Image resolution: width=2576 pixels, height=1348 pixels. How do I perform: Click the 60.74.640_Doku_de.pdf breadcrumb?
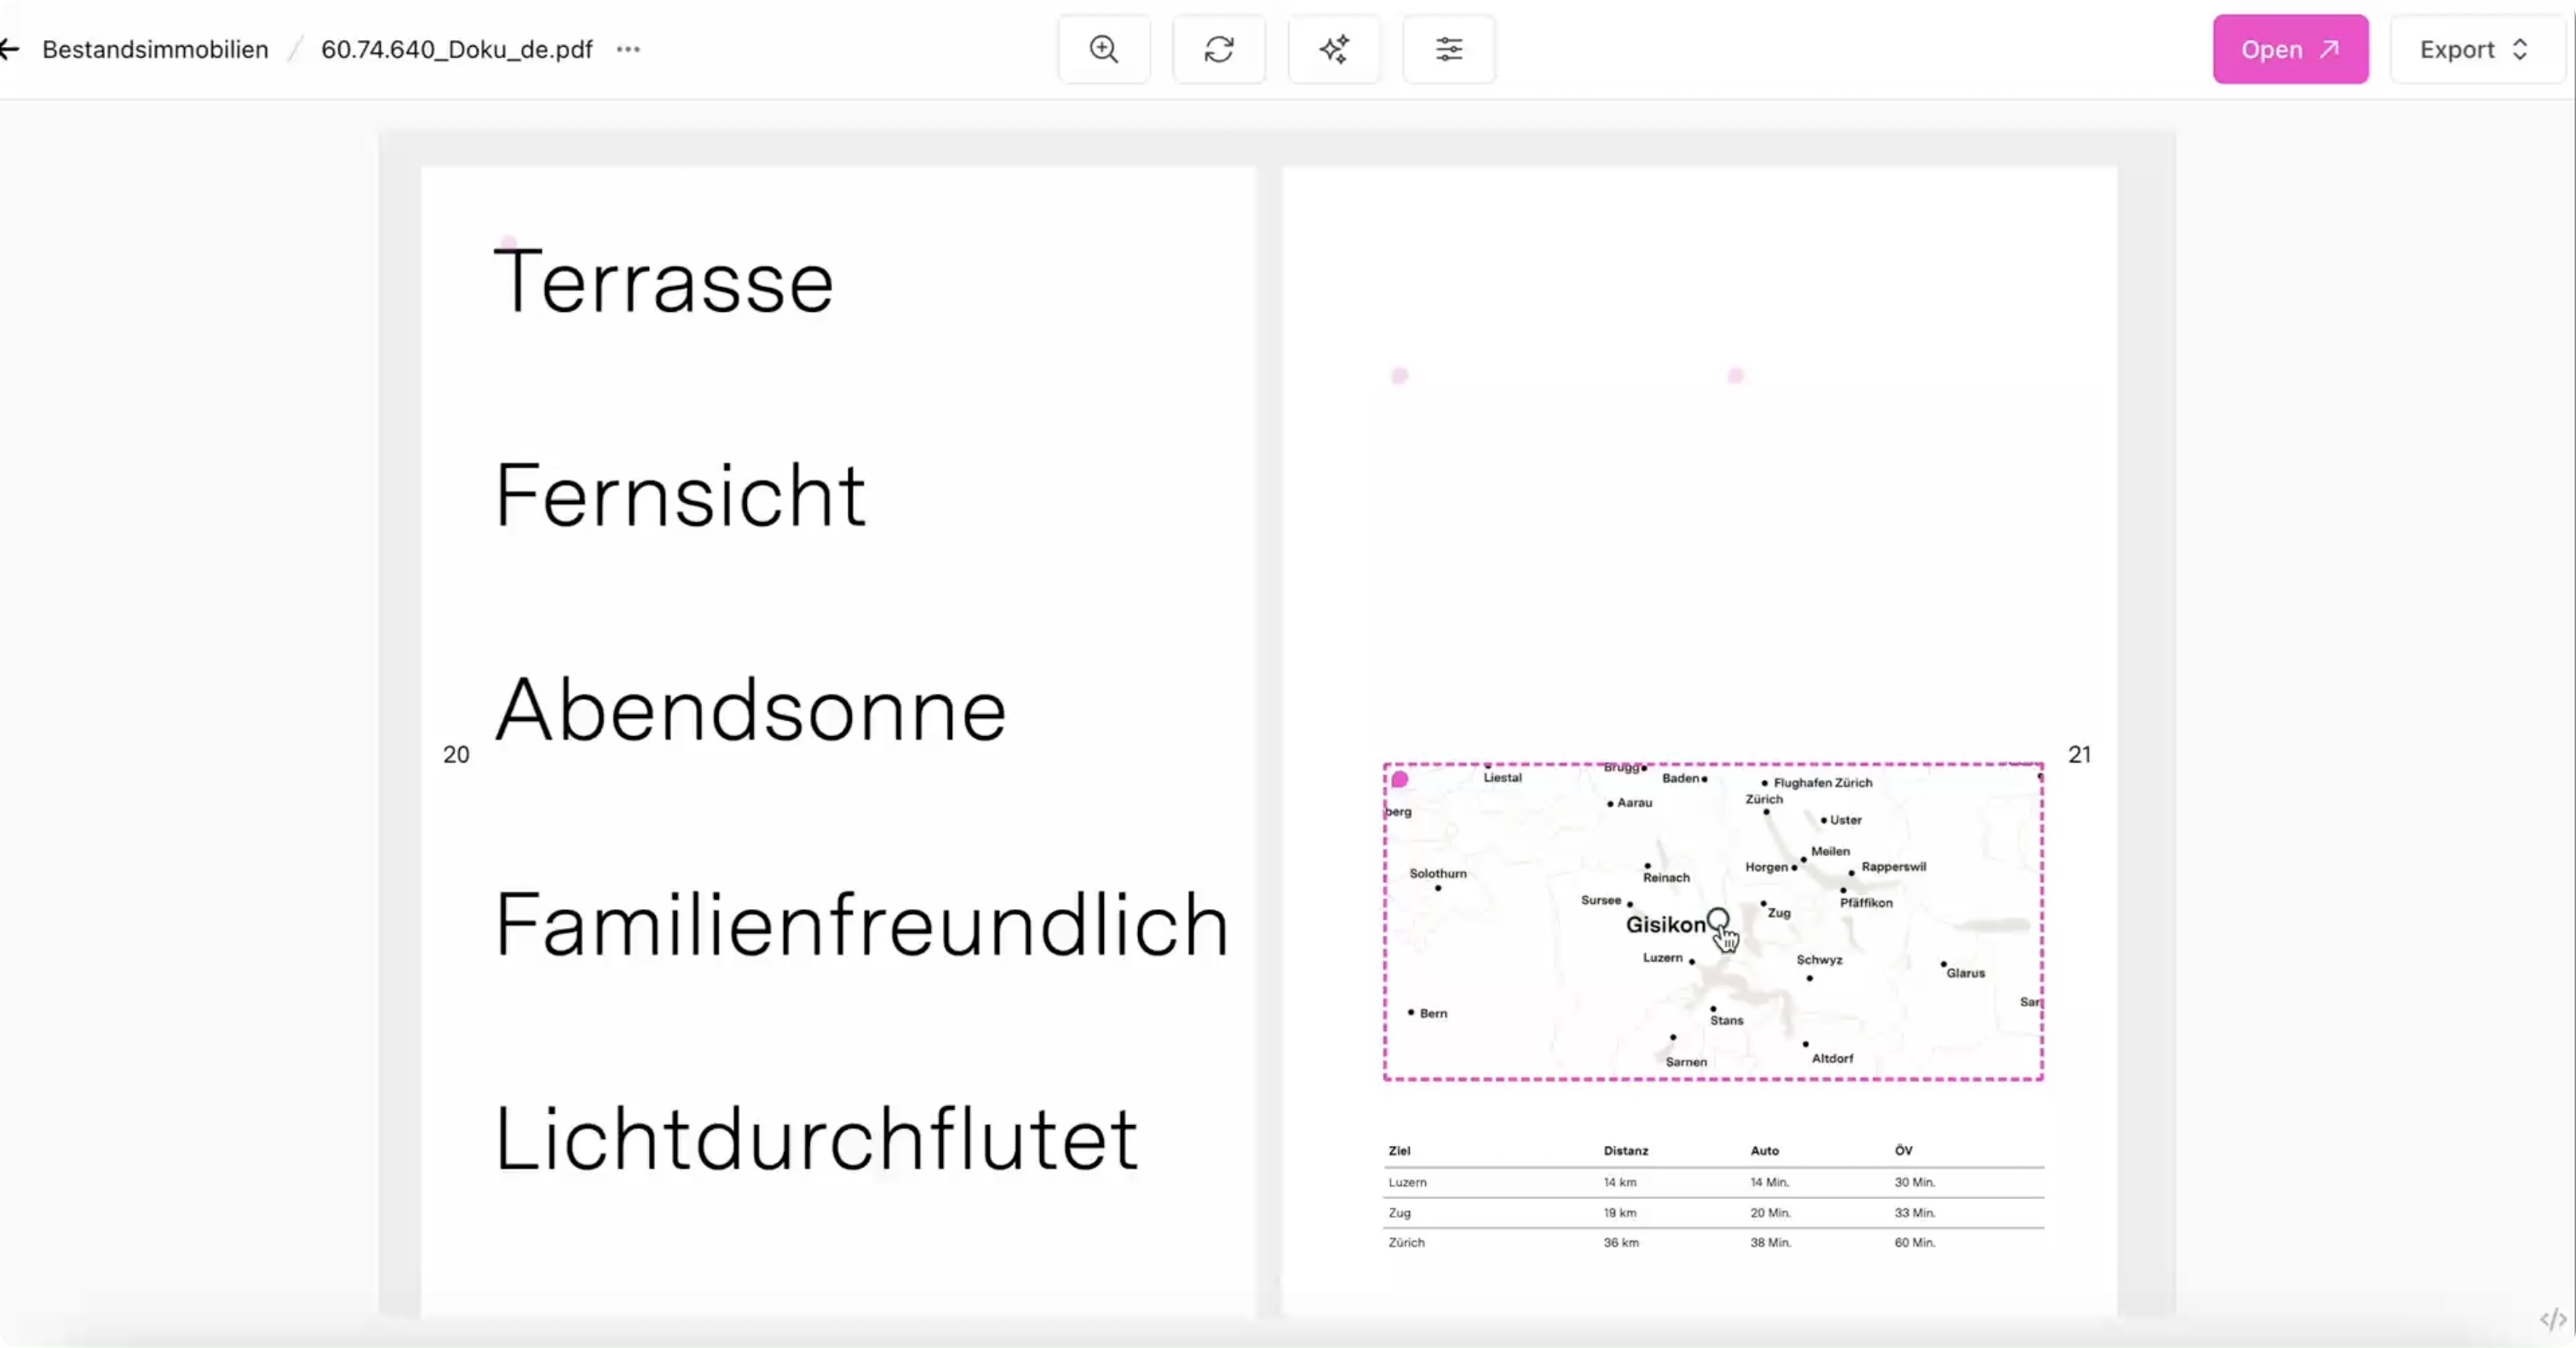(457, 49)
